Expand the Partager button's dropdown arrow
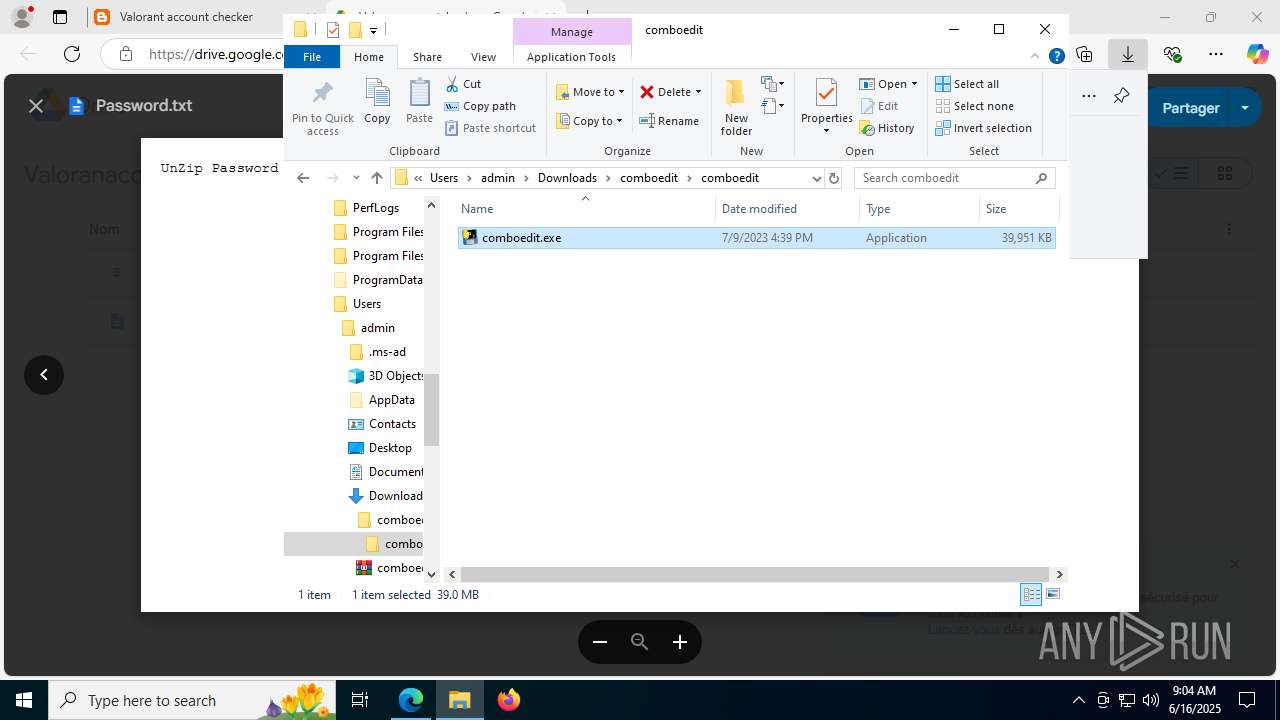 (1245, 107)
